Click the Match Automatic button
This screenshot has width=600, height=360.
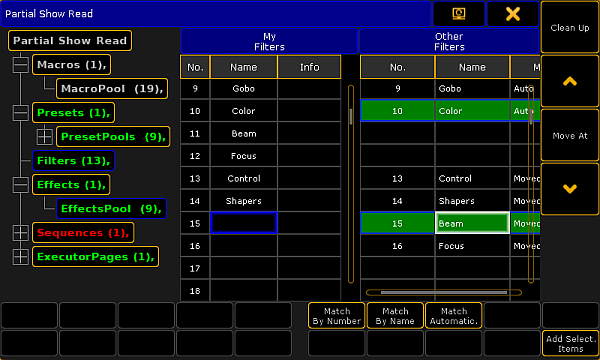pyautogui.click(x=453, y=316)
